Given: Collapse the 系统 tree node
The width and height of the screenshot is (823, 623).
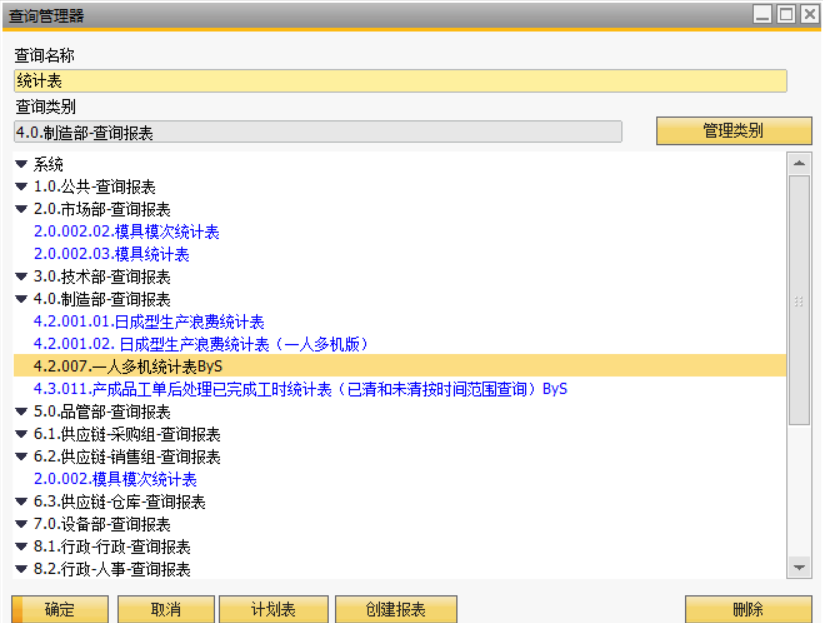Looking at the screenshot, I should [22, 165].
